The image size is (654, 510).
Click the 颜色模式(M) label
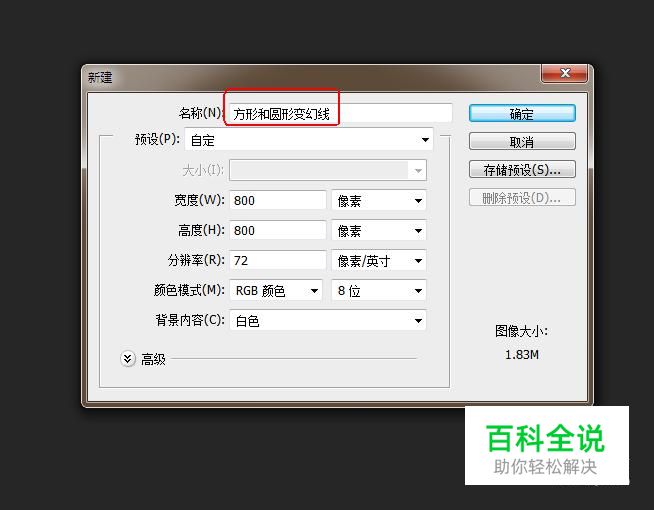[189, 290]
